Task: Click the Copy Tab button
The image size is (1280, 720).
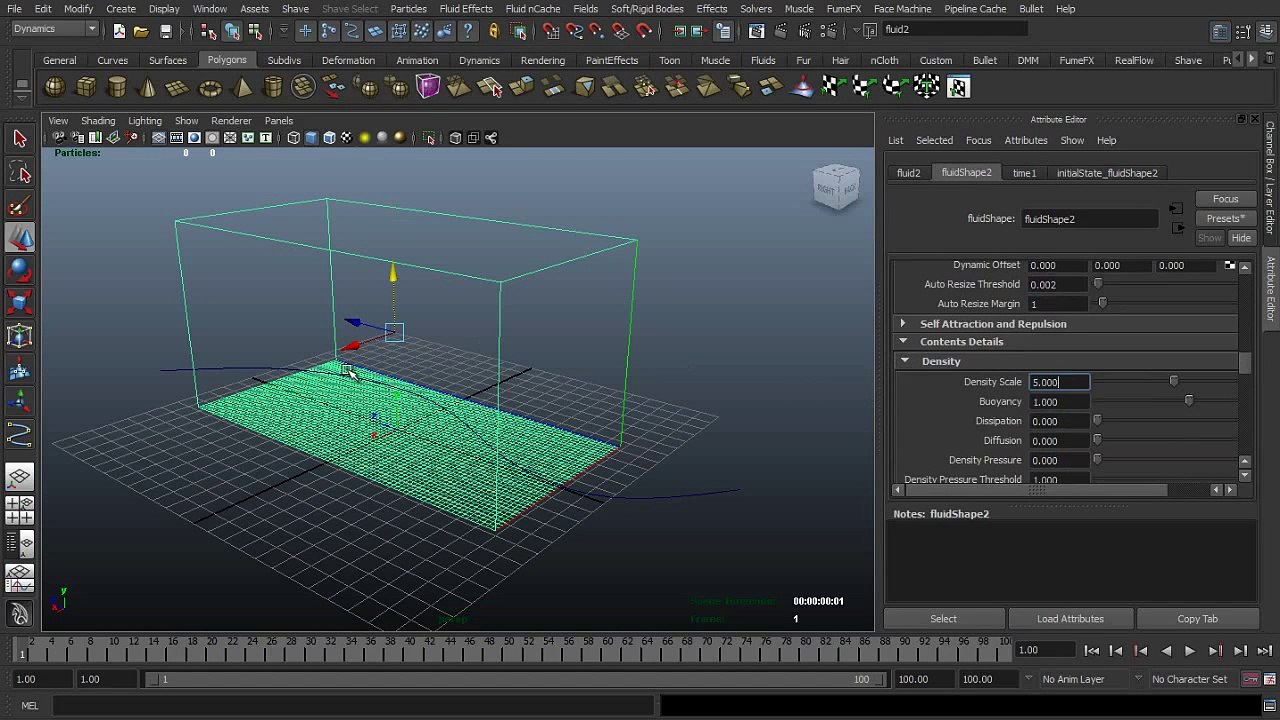Action: tap(1197, 619)
